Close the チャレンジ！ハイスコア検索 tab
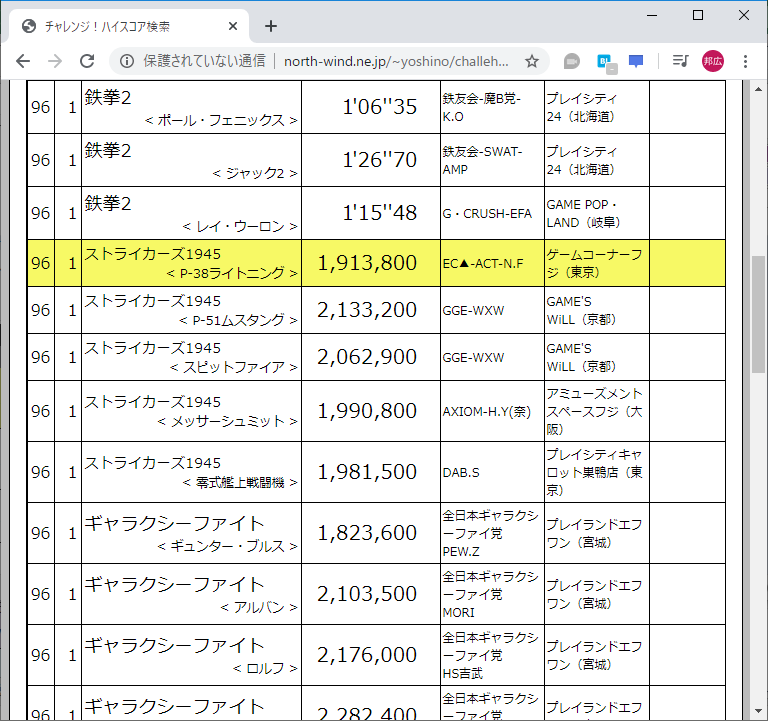 click(233, 26)
